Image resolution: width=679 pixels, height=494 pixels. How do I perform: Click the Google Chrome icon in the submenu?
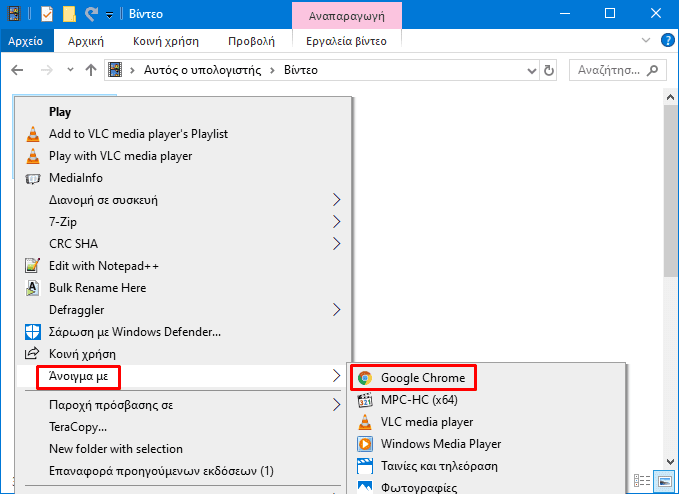tap(365, 378)
